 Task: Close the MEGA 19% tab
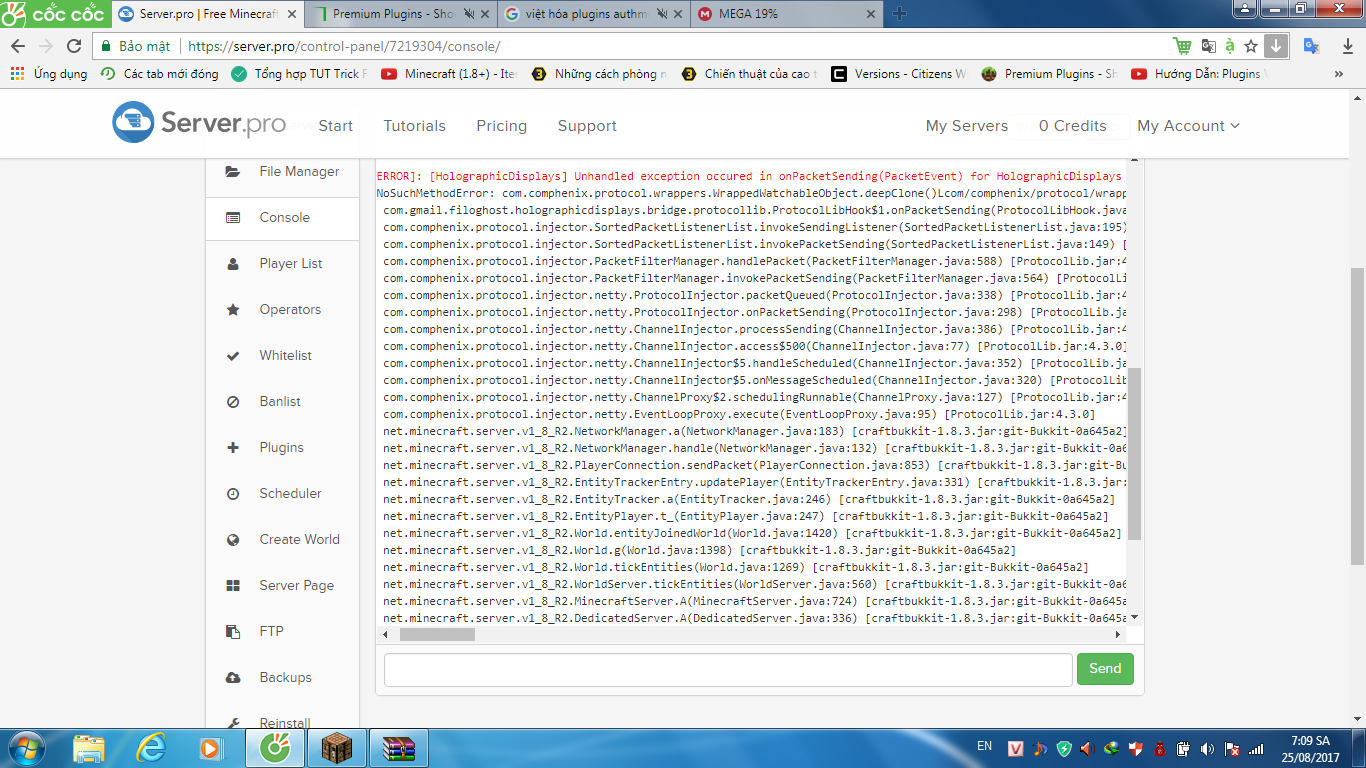coord(869,14)
